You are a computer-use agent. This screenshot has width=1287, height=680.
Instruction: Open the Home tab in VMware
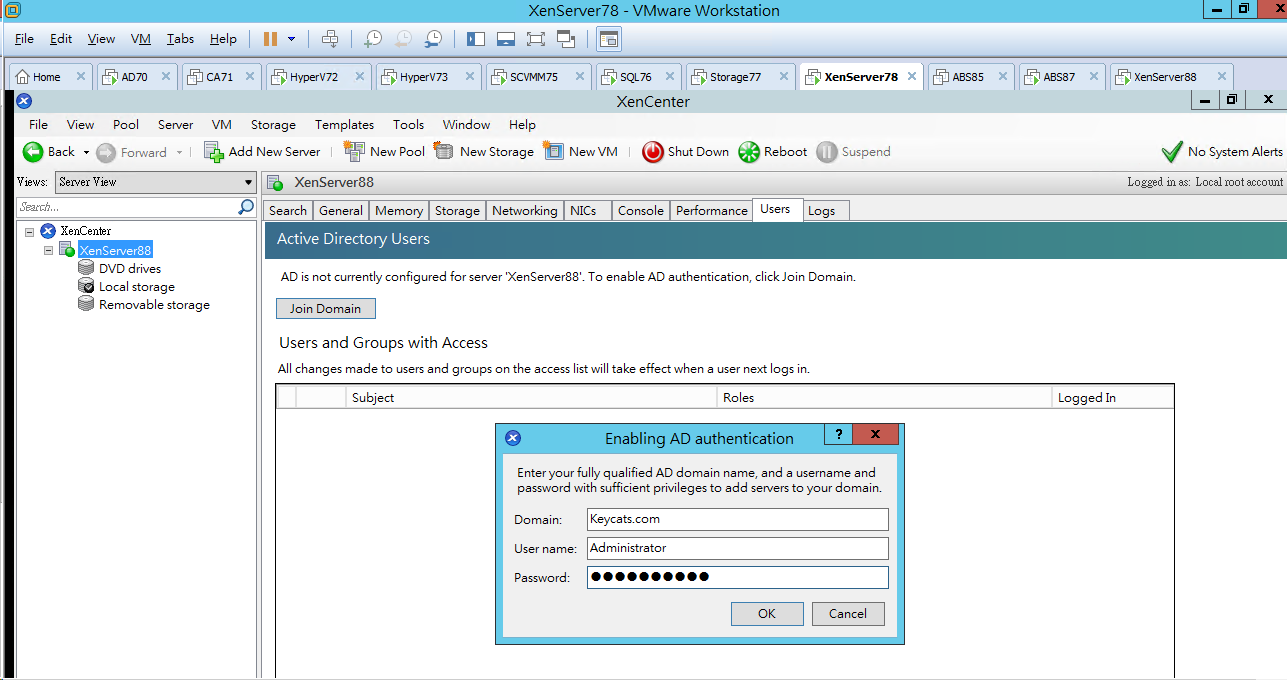tap(46, 77)
